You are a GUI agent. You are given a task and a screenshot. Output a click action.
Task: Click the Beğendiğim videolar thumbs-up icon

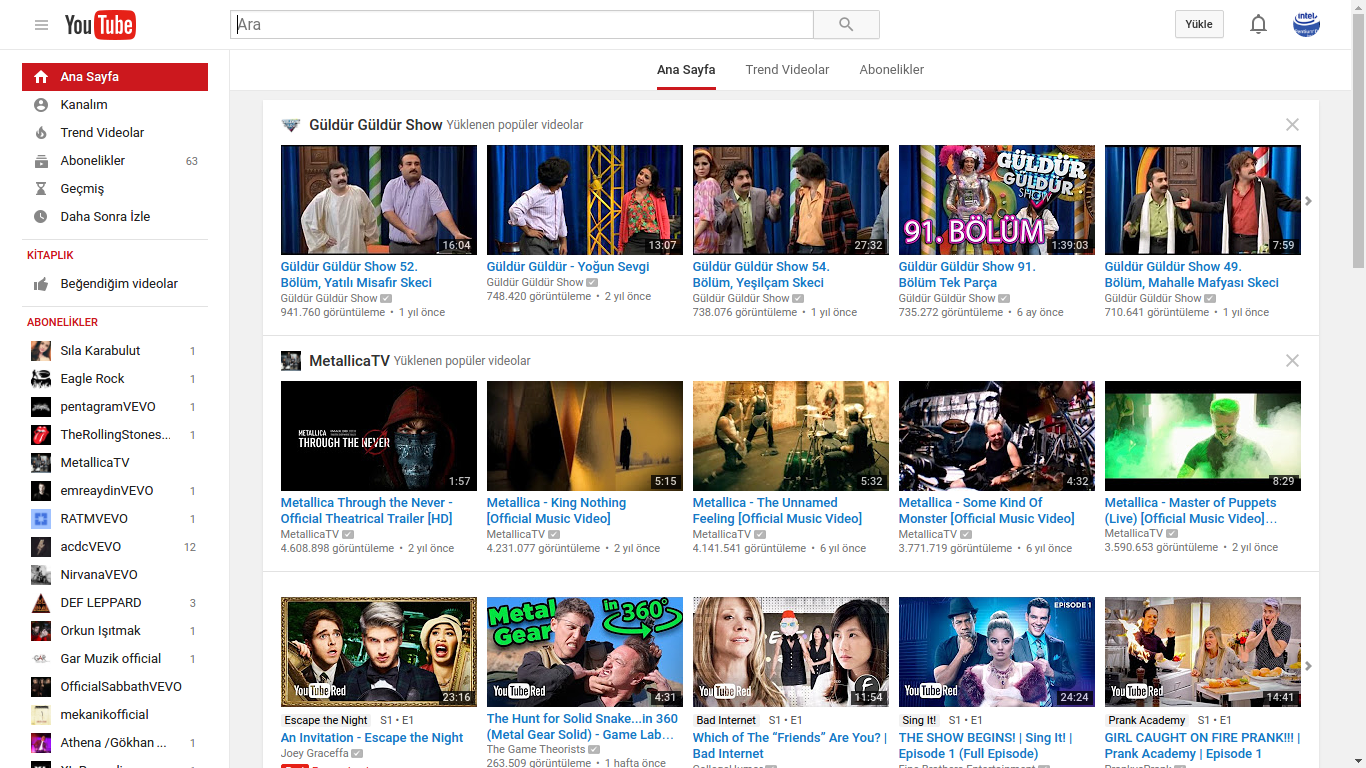pos(41,284)
